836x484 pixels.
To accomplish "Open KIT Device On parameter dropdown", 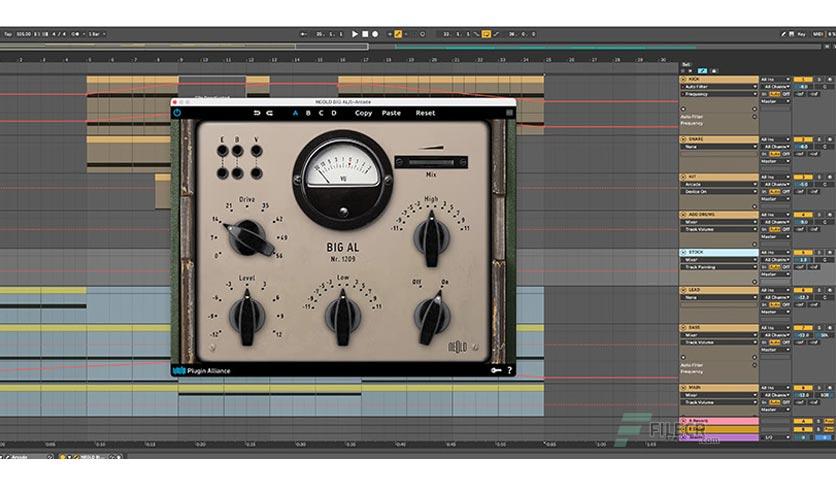I will (x=719, y=191).
